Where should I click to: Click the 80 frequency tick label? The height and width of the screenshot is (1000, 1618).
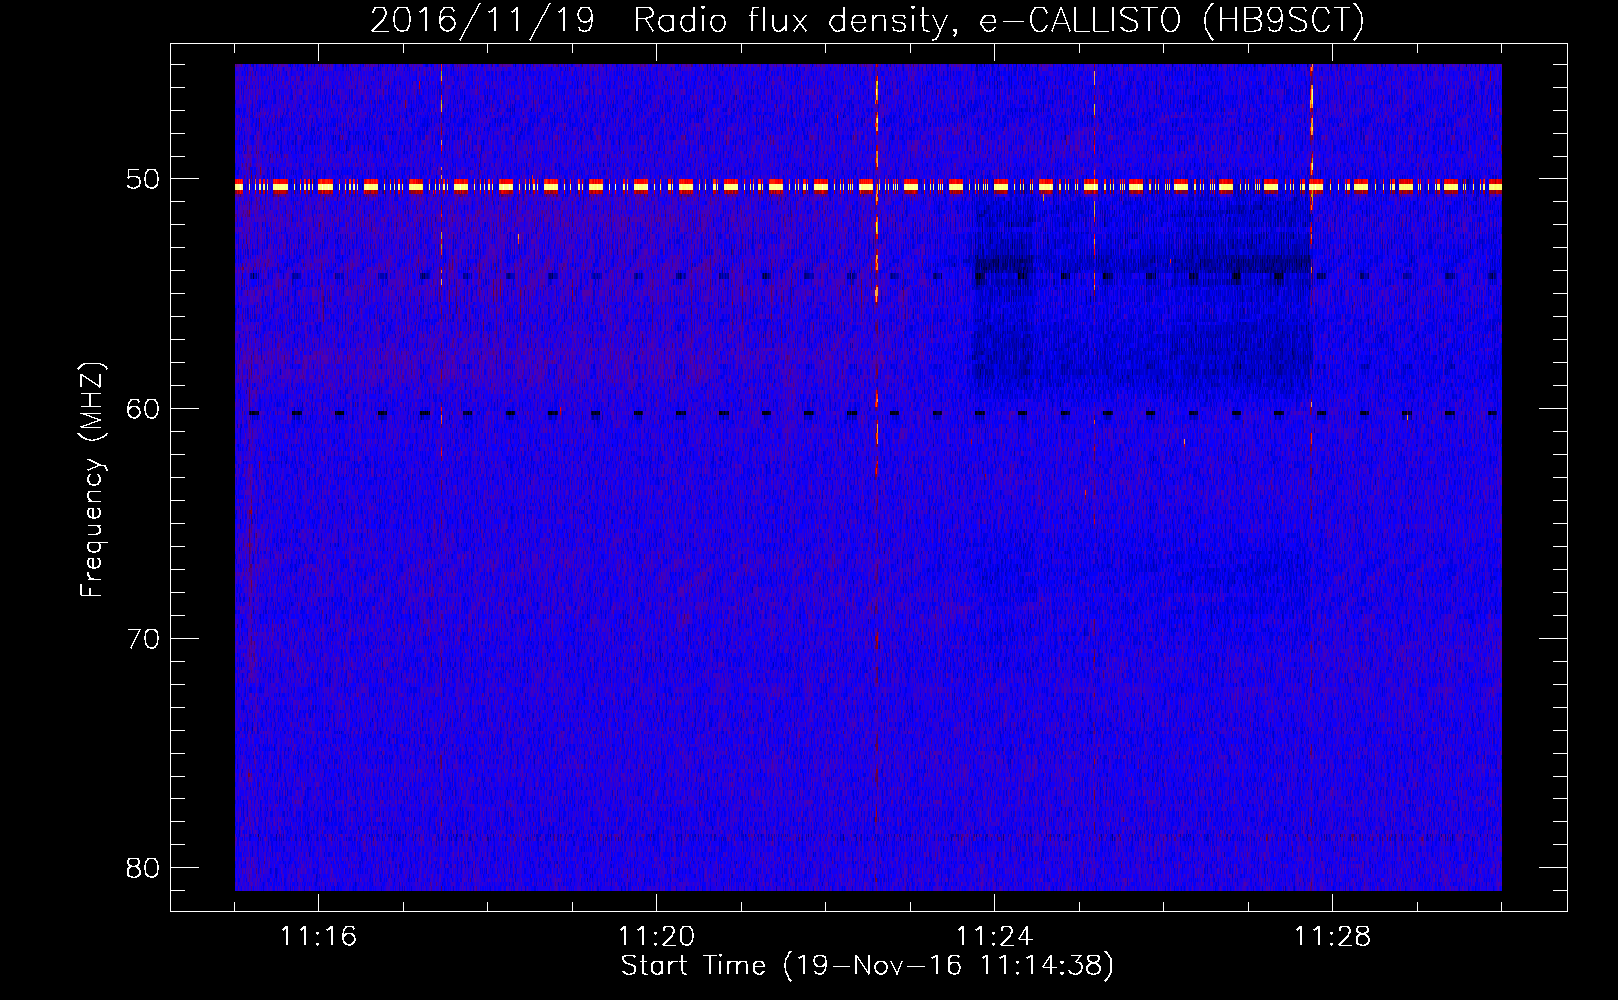(143, 868)
